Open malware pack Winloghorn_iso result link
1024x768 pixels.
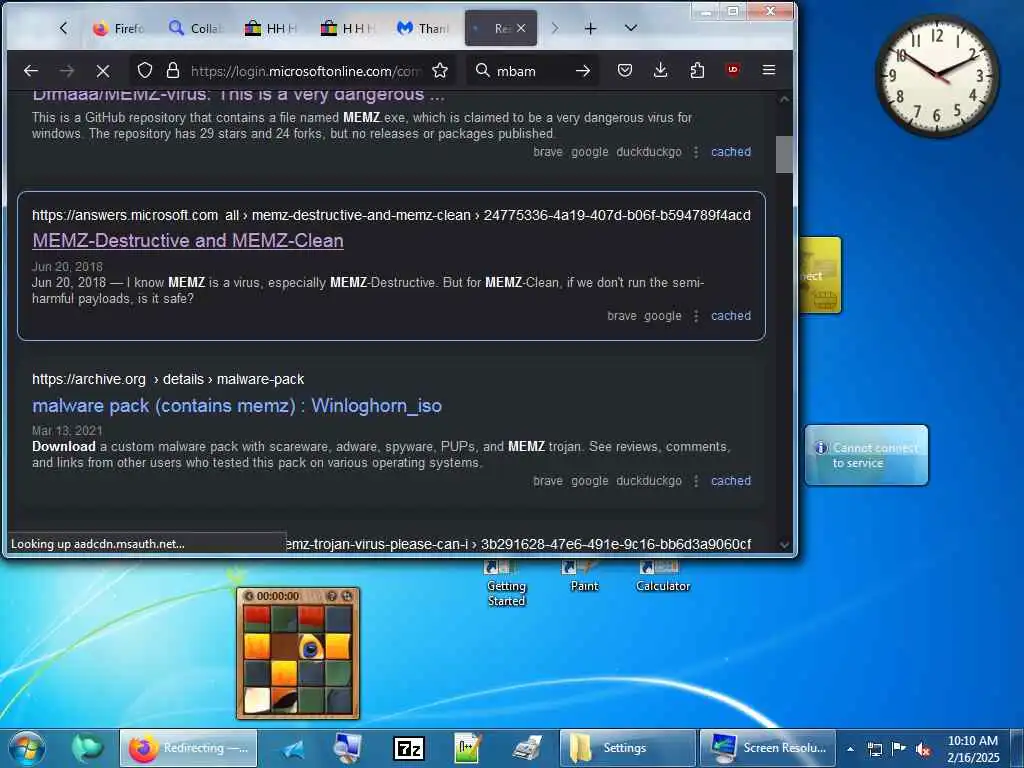click(x=237, y=406)
